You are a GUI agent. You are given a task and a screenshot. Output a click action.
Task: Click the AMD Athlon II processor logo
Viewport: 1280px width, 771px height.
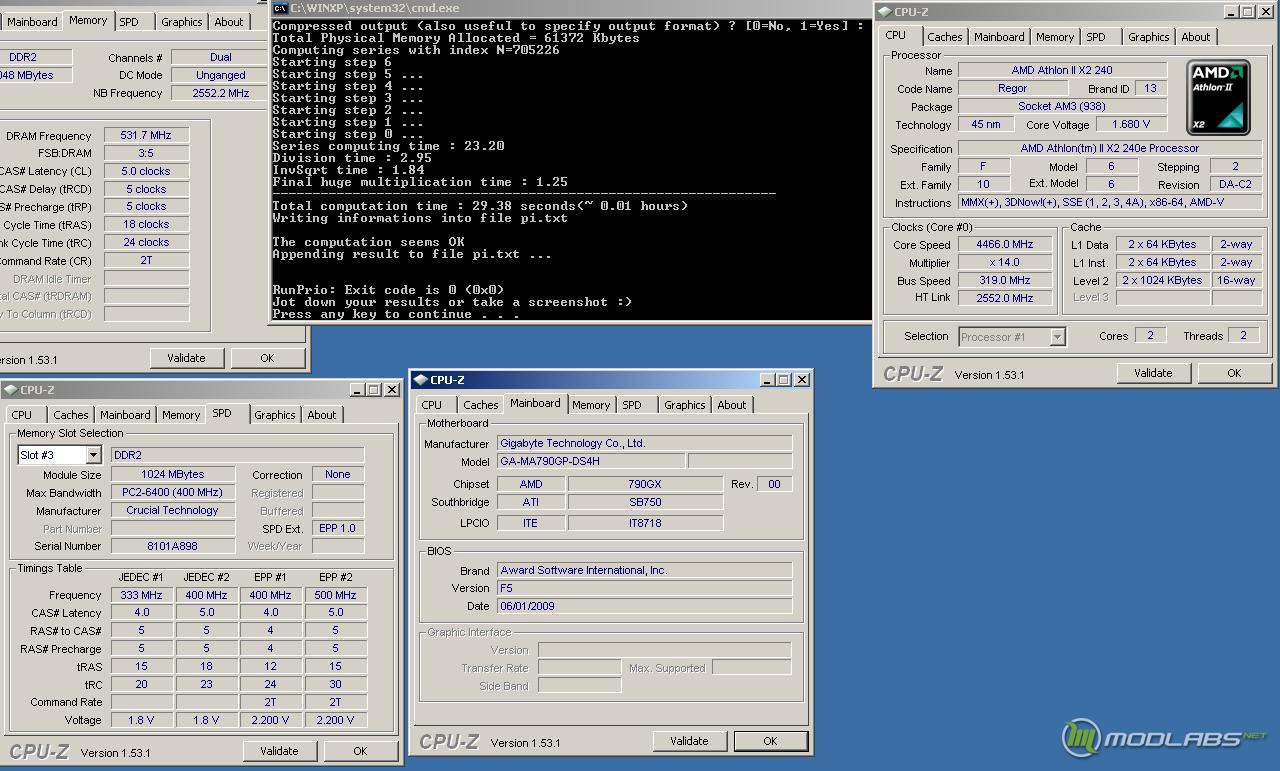pos(1218,98)
